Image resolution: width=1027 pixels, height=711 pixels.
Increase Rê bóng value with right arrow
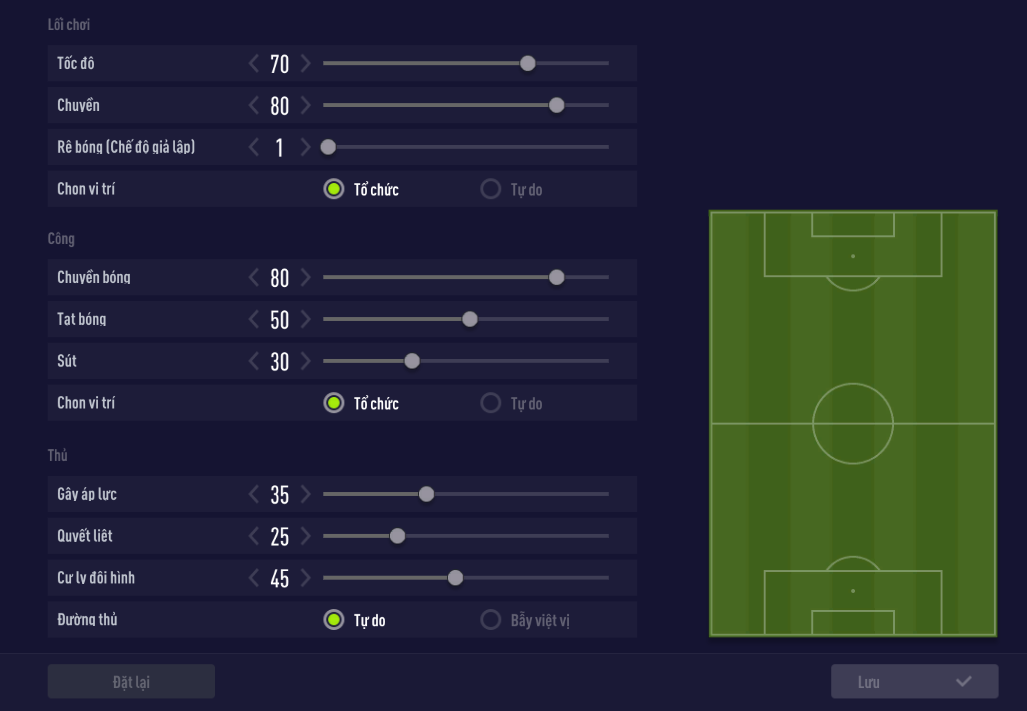click(x=305, y=148)
